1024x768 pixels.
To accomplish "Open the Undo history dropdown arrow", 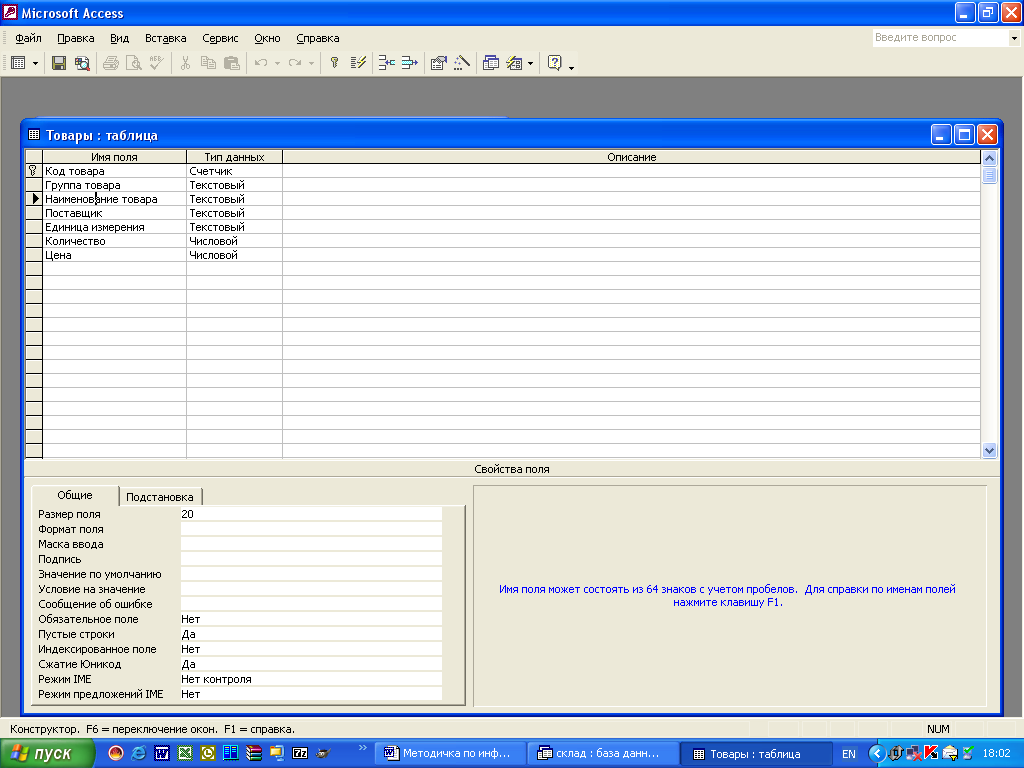I will click(278, 63).
